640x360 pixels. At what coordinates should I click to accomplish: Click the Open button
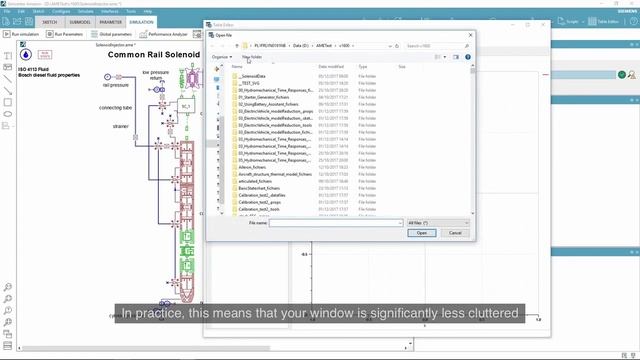422,233
